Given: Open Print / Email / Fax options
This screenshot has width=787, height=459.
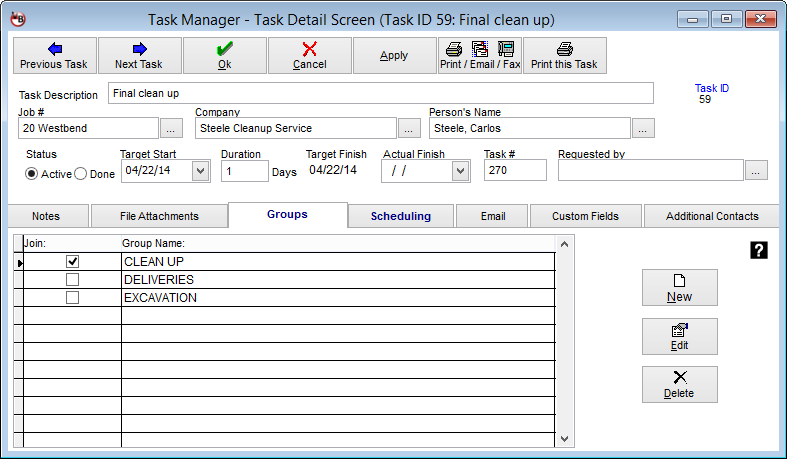Looking at the screenshot, I should (480, 55).
